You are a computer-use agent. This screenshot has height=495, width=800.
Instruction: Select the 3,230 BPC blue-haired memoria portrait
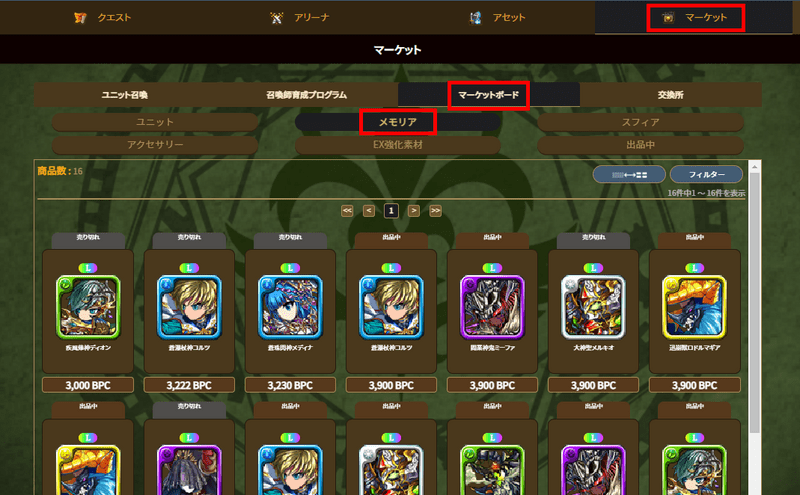(x=290, y=307)
